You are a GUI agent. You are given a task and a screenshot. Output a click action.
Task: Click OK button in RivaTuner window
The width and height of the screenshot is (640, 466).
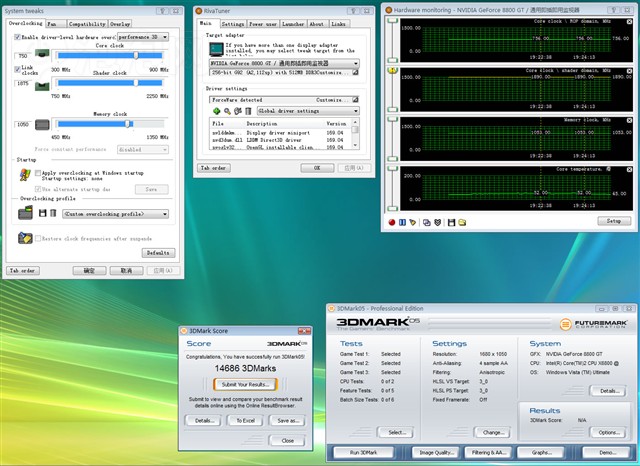click(x=317, y=168)
